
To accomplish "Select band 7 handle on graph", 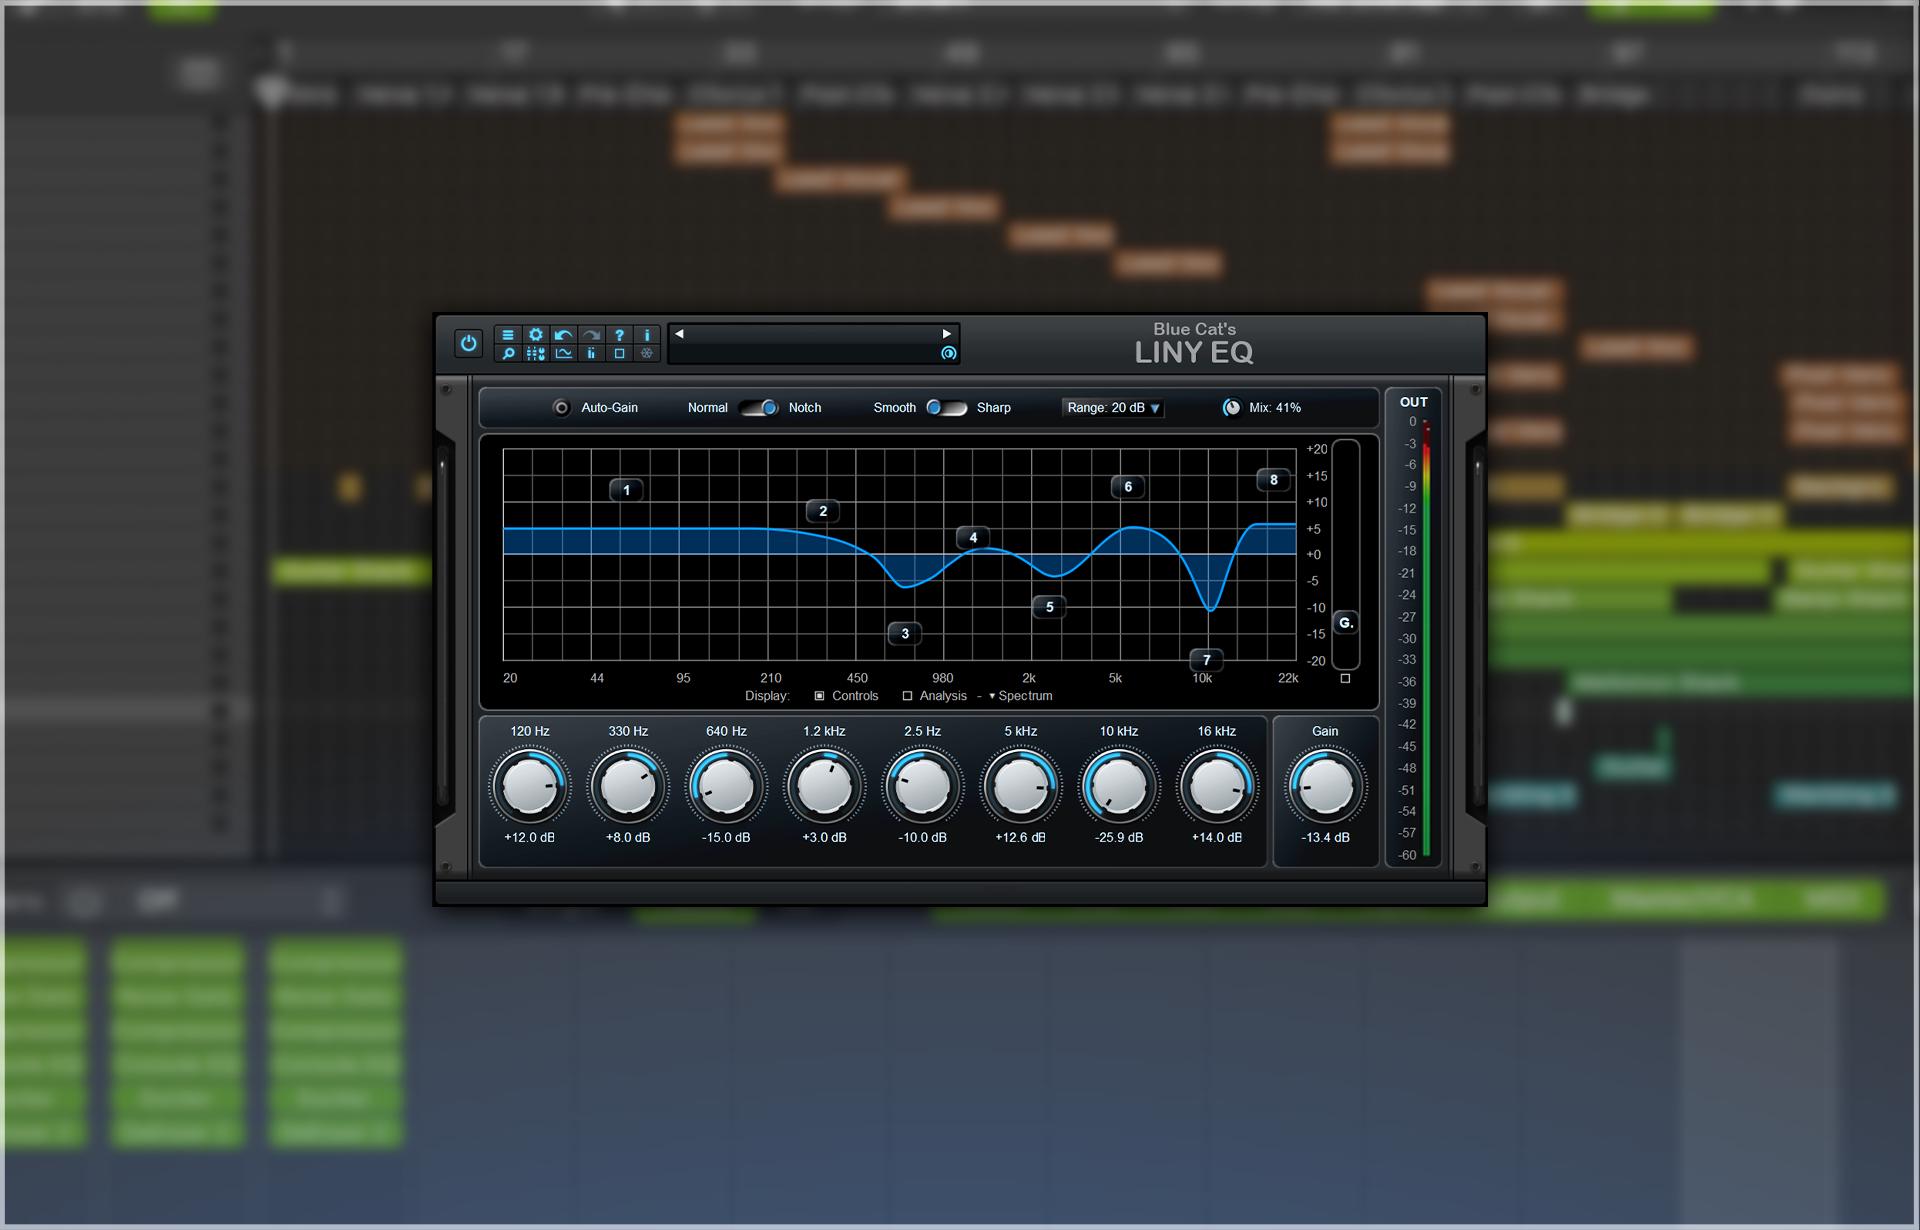I will click(1207, 660).
